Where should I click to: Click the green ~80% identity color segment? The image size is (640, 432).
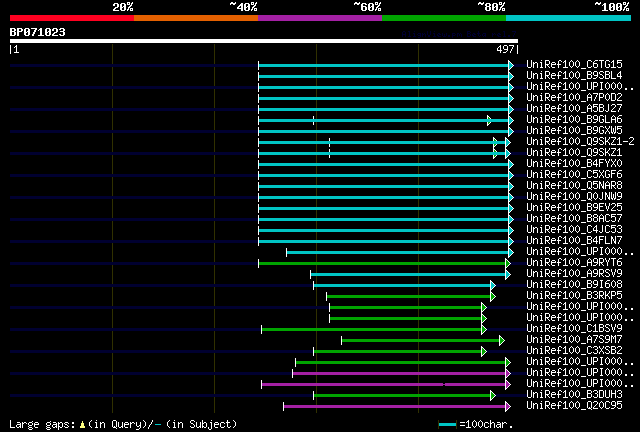click(444, 18)
